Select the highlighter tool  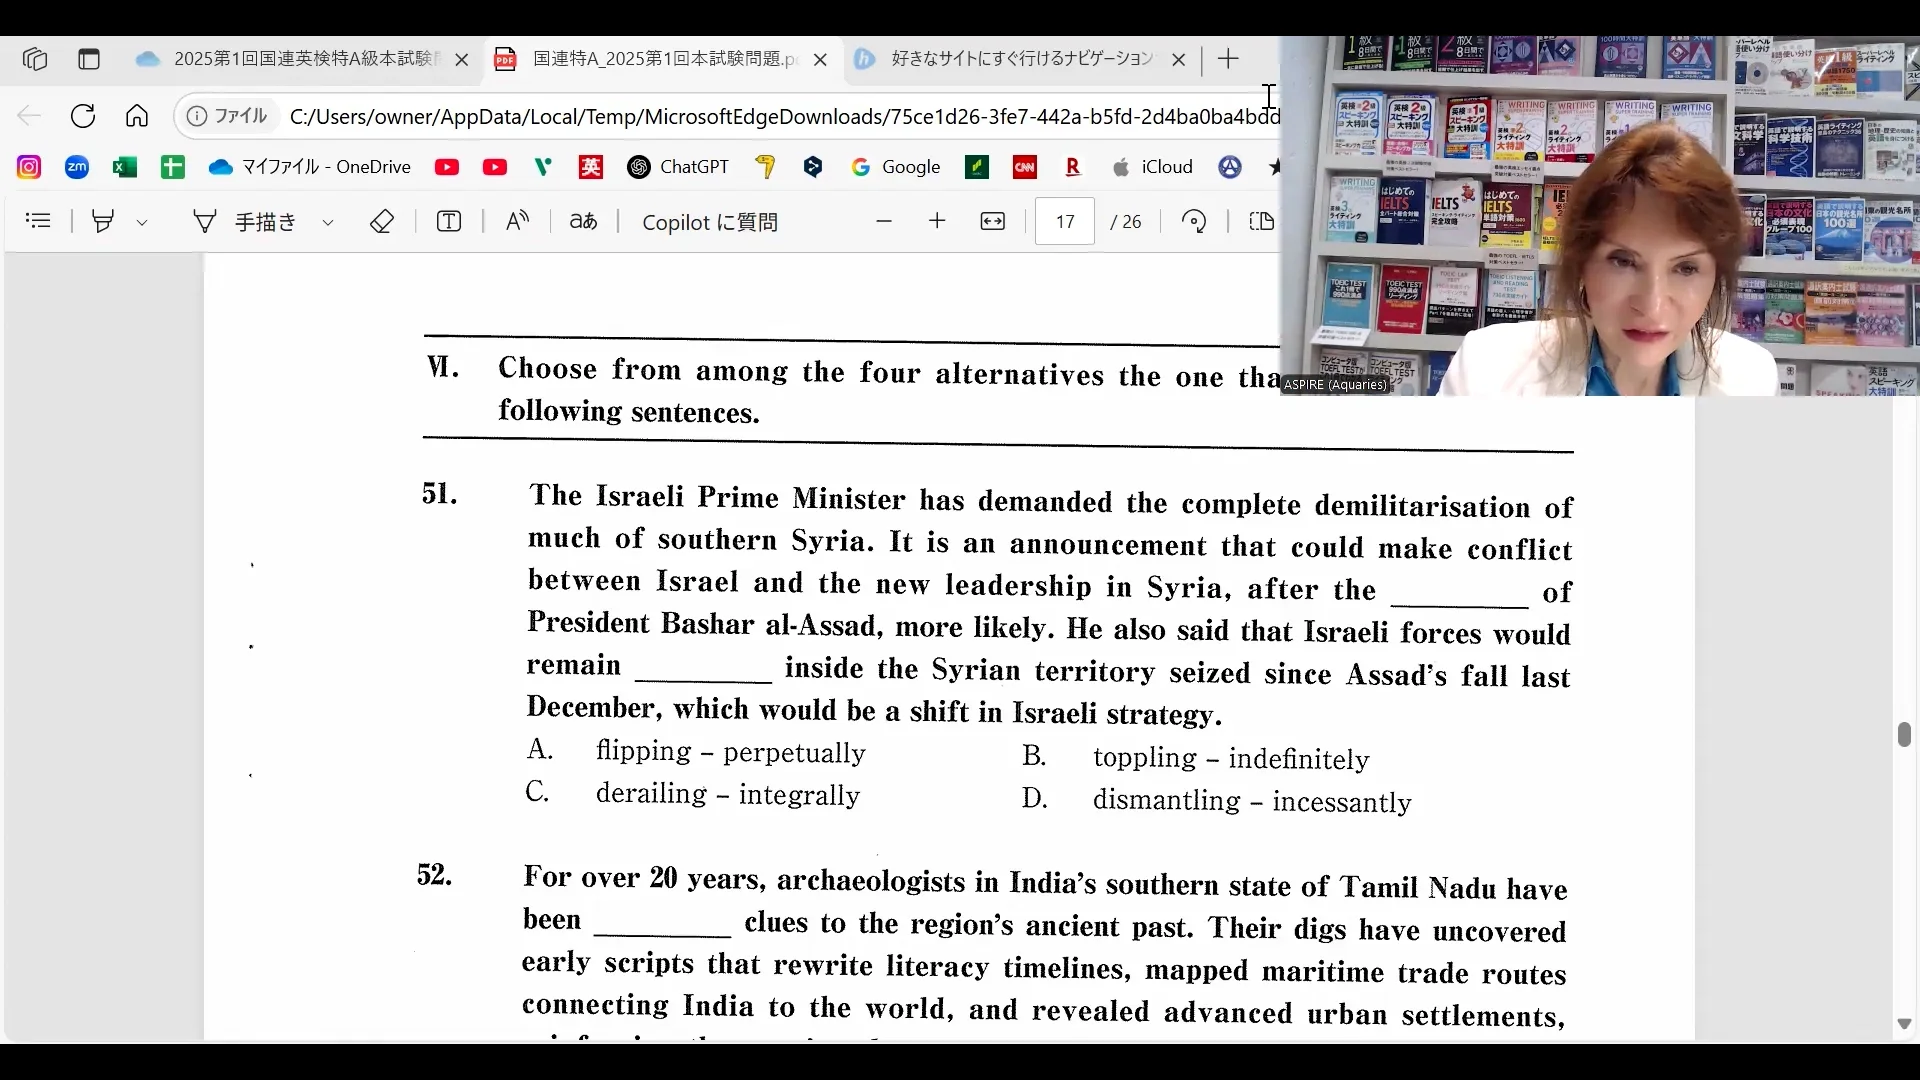click(103, 221)
